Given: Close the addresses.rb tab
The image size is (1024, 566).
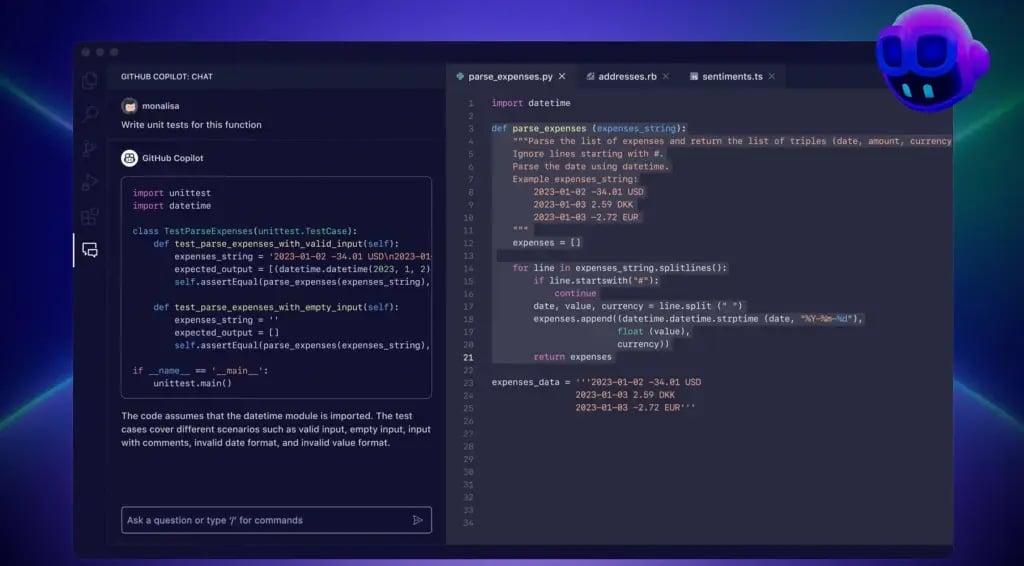Looking at the screenshot, I should point(665,76).
